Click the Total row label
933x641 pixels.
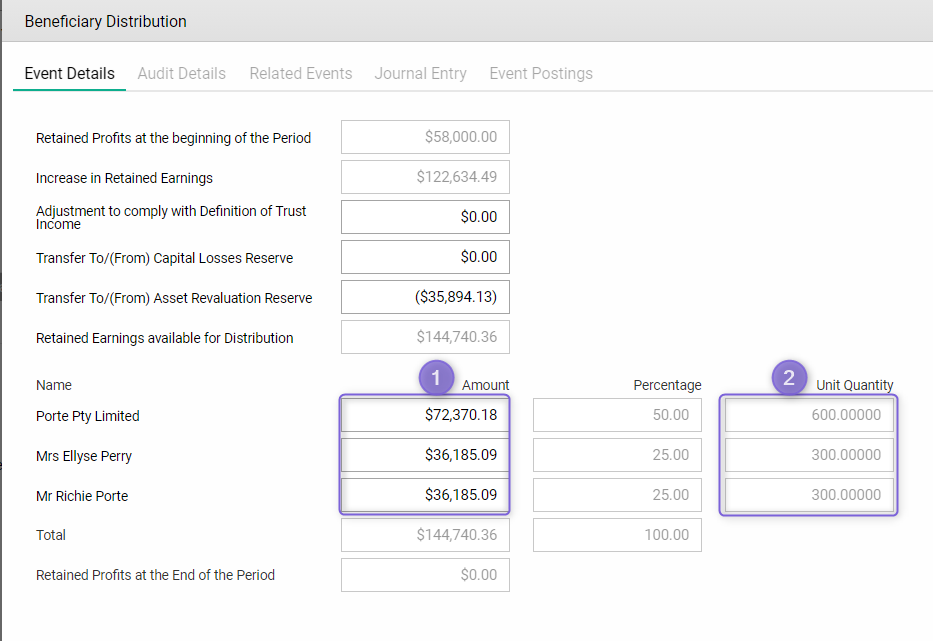click(51, 535)
